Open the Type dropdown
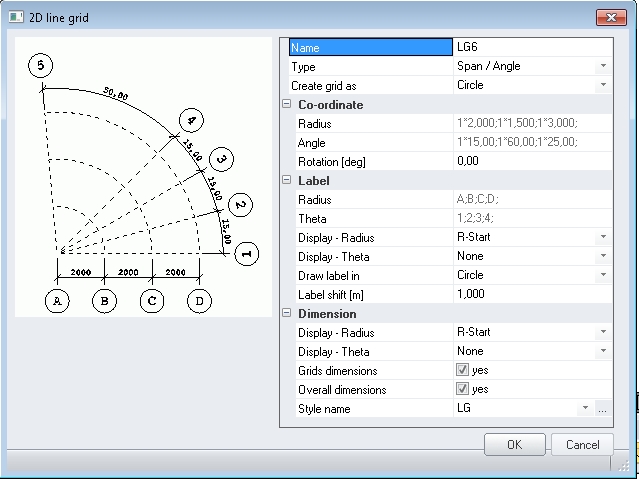 click(604, 66)
